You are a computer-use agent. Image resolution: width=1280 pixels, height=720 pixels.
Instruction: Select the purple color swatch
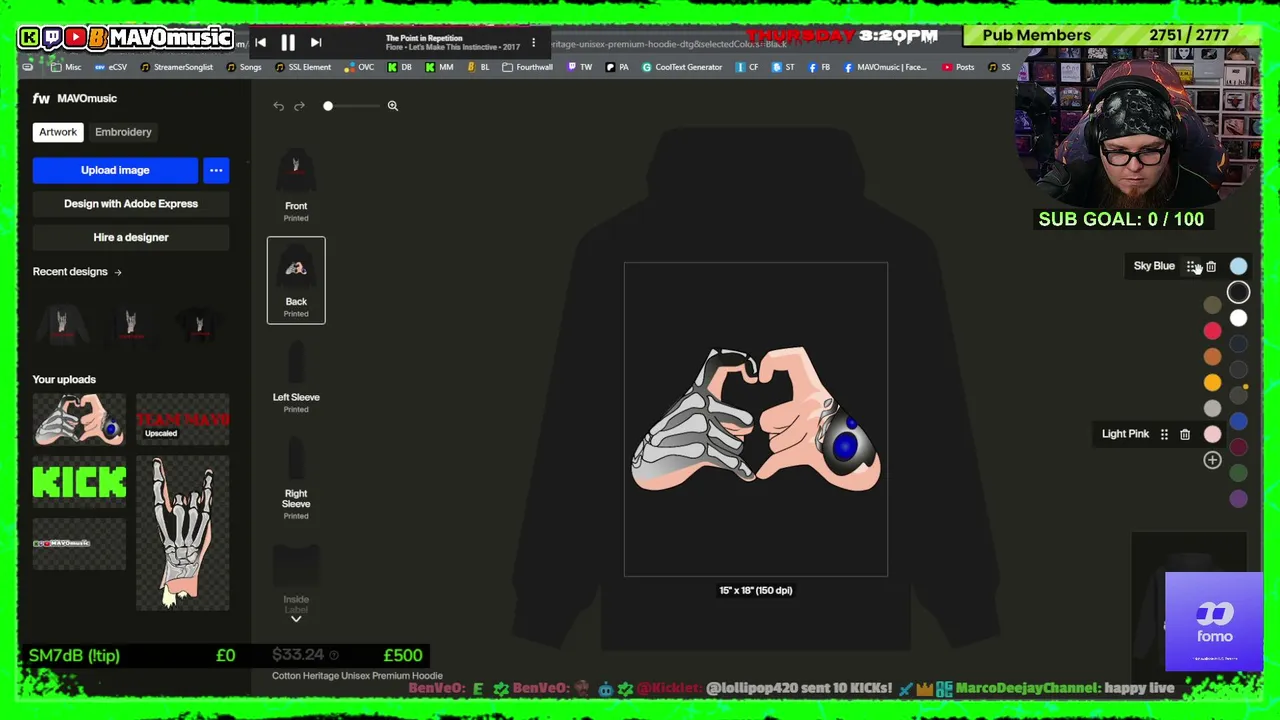[x=1238, y=500]
